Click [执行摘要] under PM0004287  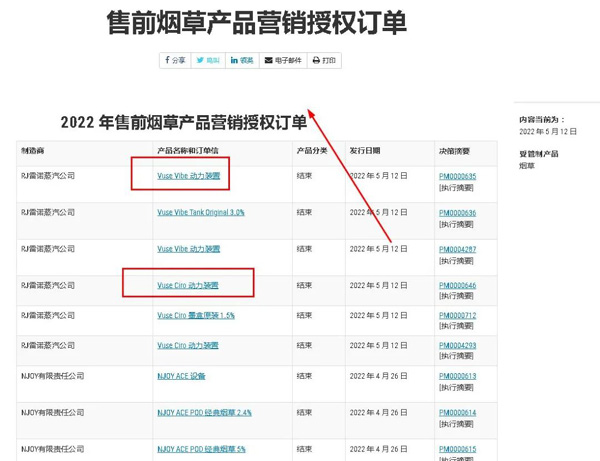(456, 261)
